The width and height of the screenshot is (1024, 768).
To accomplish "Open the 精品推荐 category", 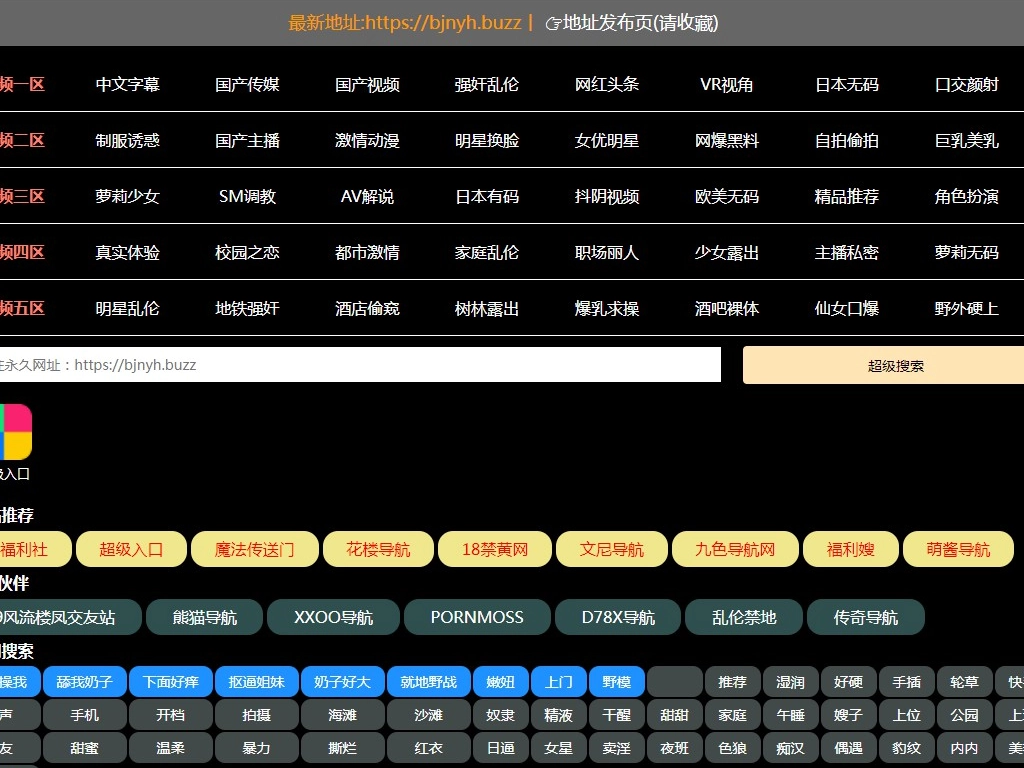I will click(847, 197).
